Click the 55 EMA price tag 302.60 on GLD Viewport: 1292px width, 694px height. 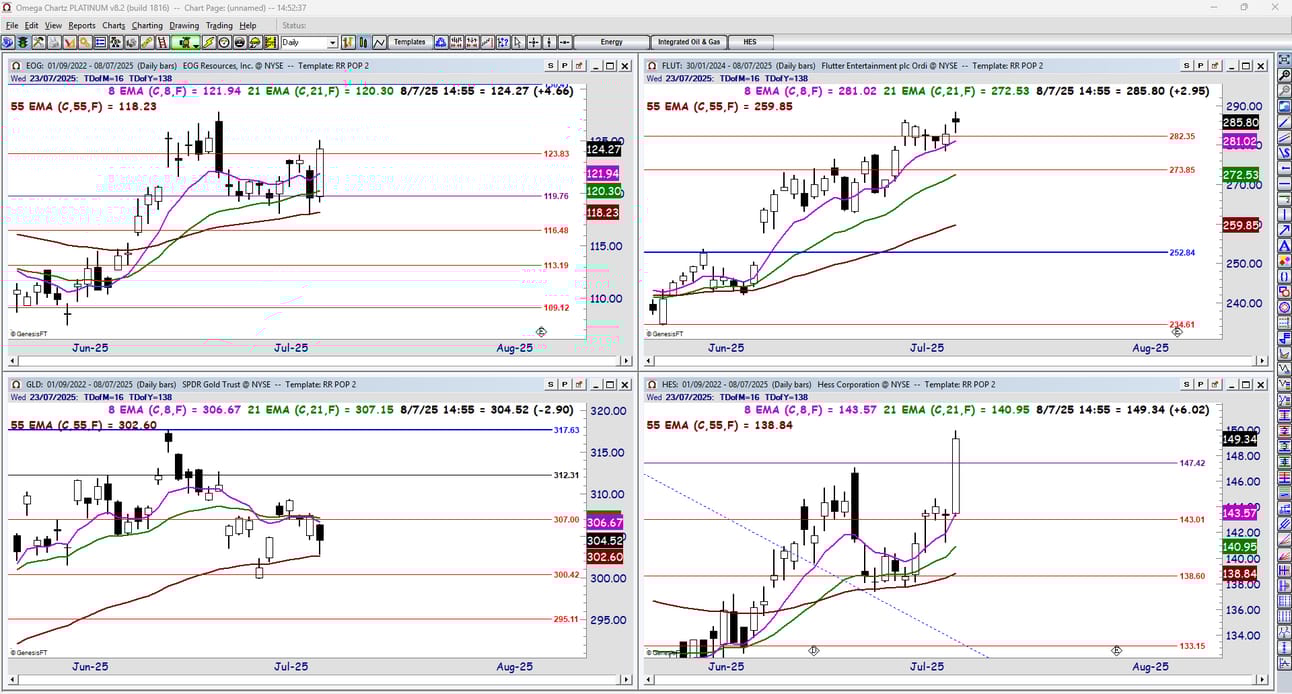(x=603, y=557)
